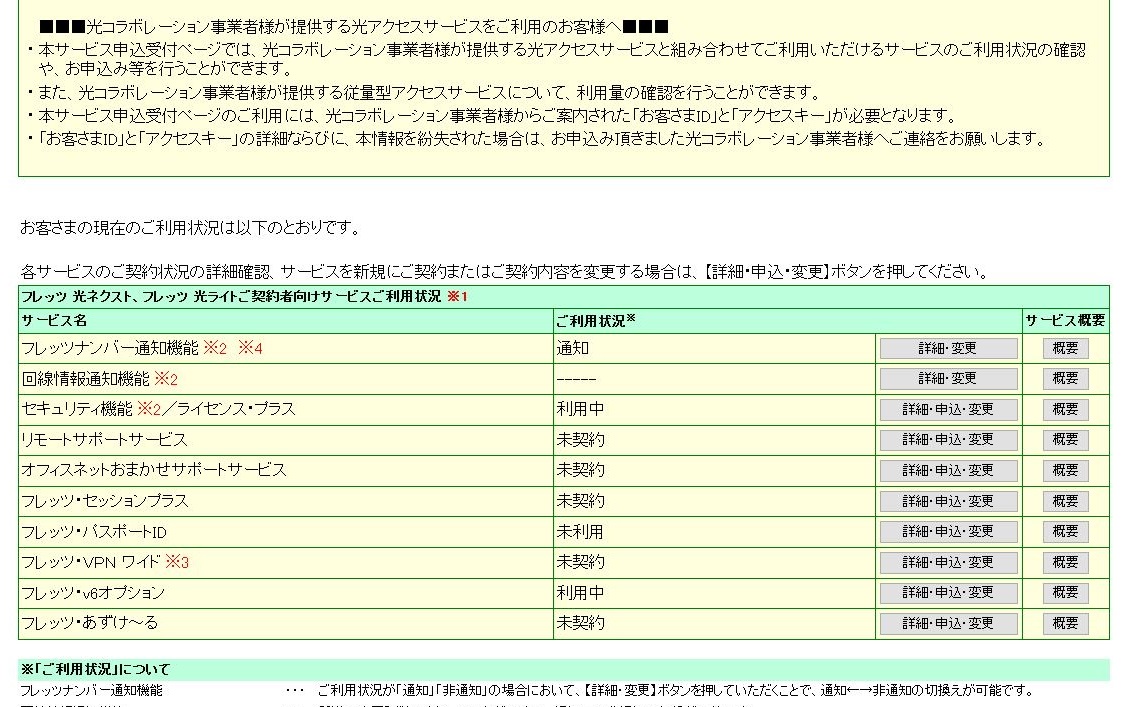Open 概要 for オフィスネットおまかせサポートサービス

click(1065, 471)
